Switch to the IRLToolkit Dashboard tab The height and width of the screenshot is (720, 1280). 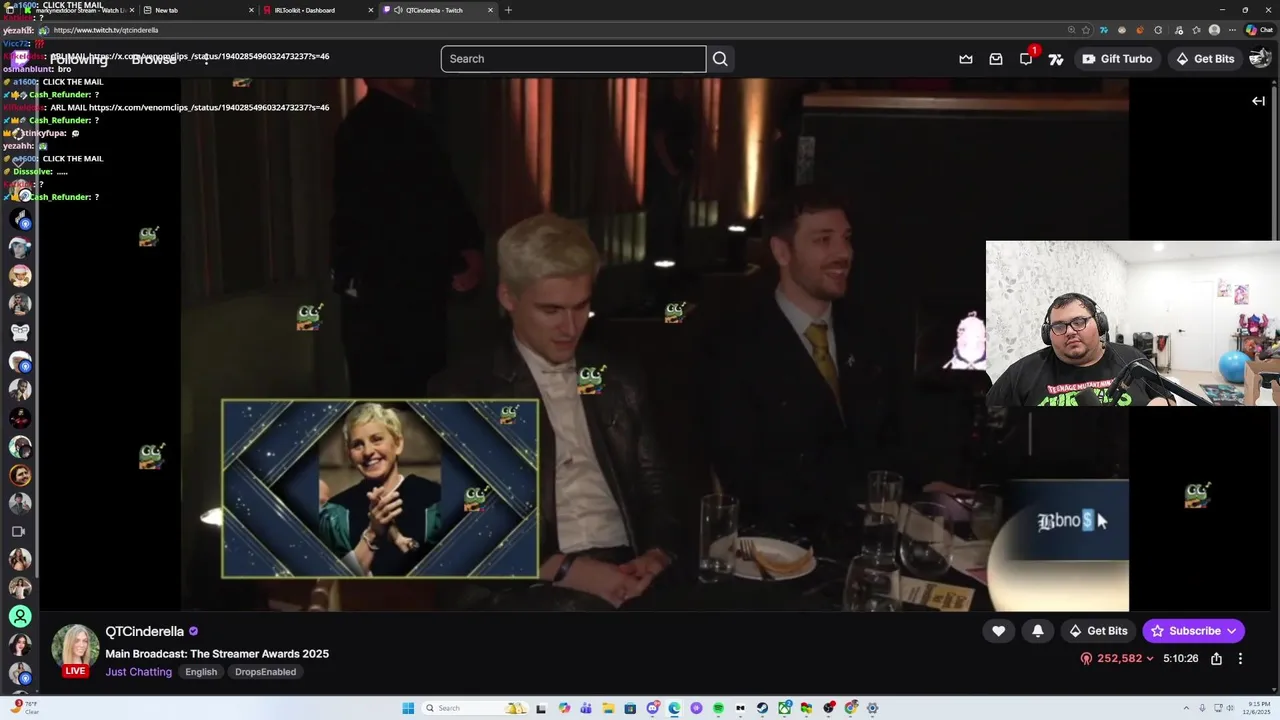click(316, 10)
